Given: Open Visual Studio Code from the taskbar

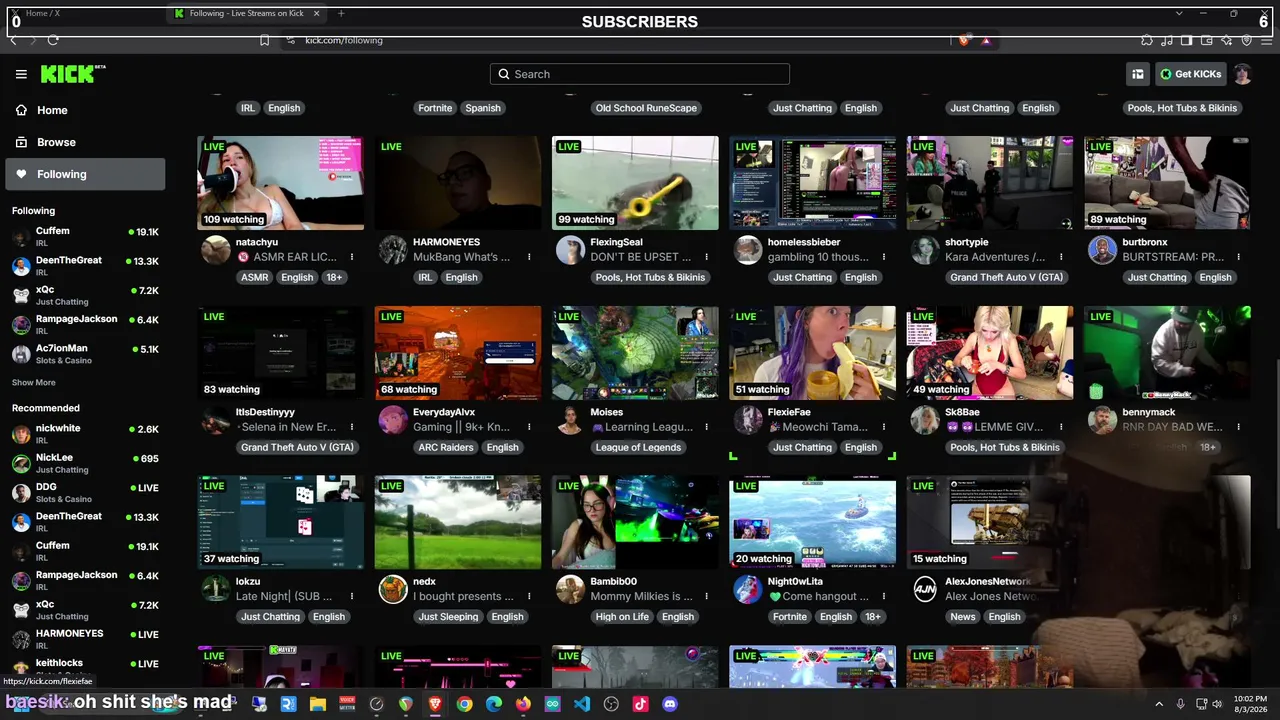Looking at the screenshot, I should (582, 704).
